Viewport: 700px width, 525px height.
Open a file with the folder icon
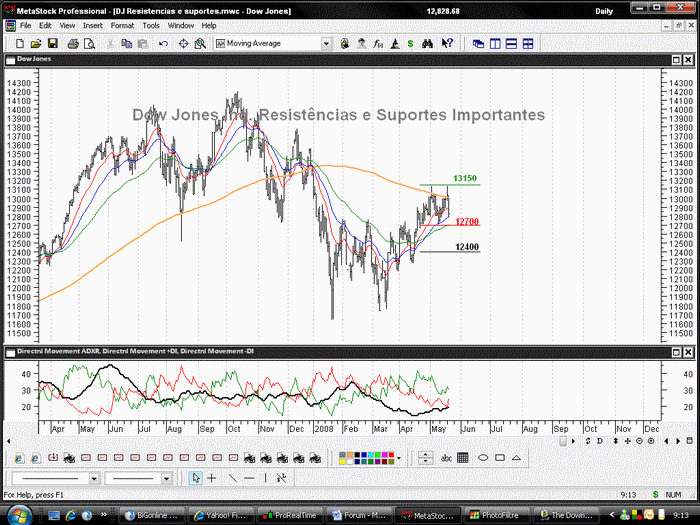click(x=36, y=44)
